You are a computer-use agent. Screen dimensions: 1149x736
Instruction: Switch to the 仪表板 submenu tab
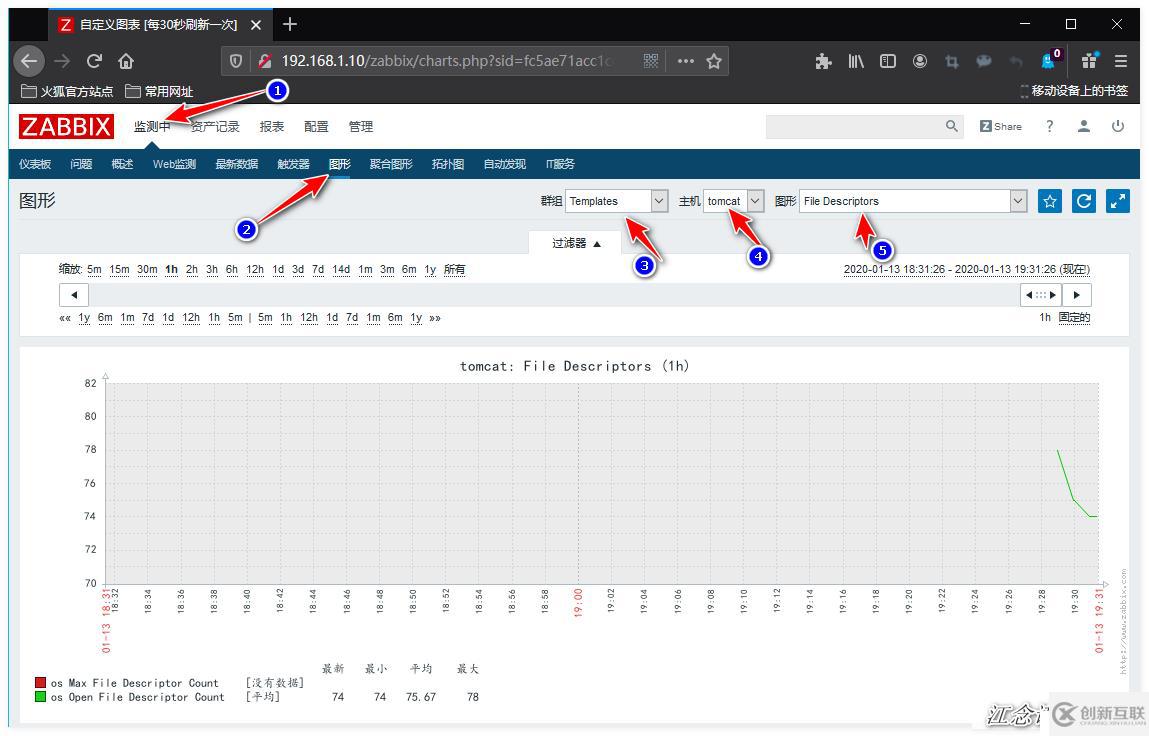coord(34,163)
